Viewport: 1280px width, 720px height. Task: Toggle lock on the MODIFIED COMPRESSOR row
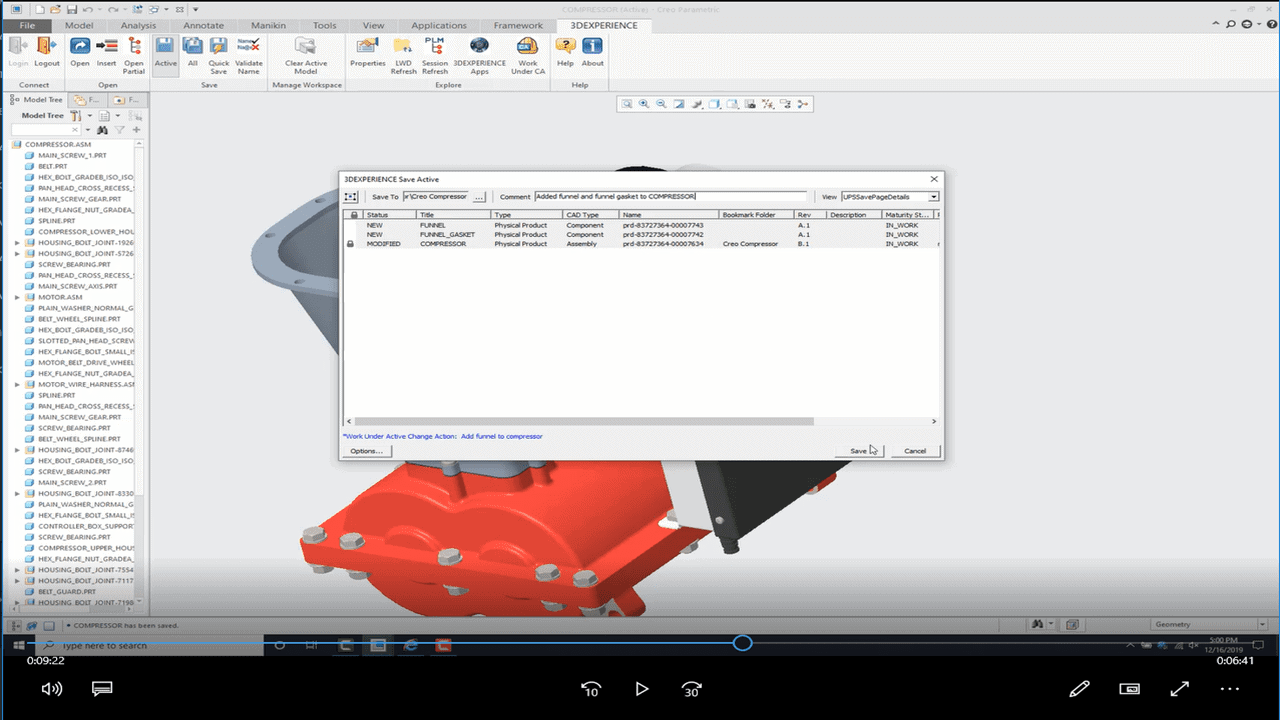350,244
